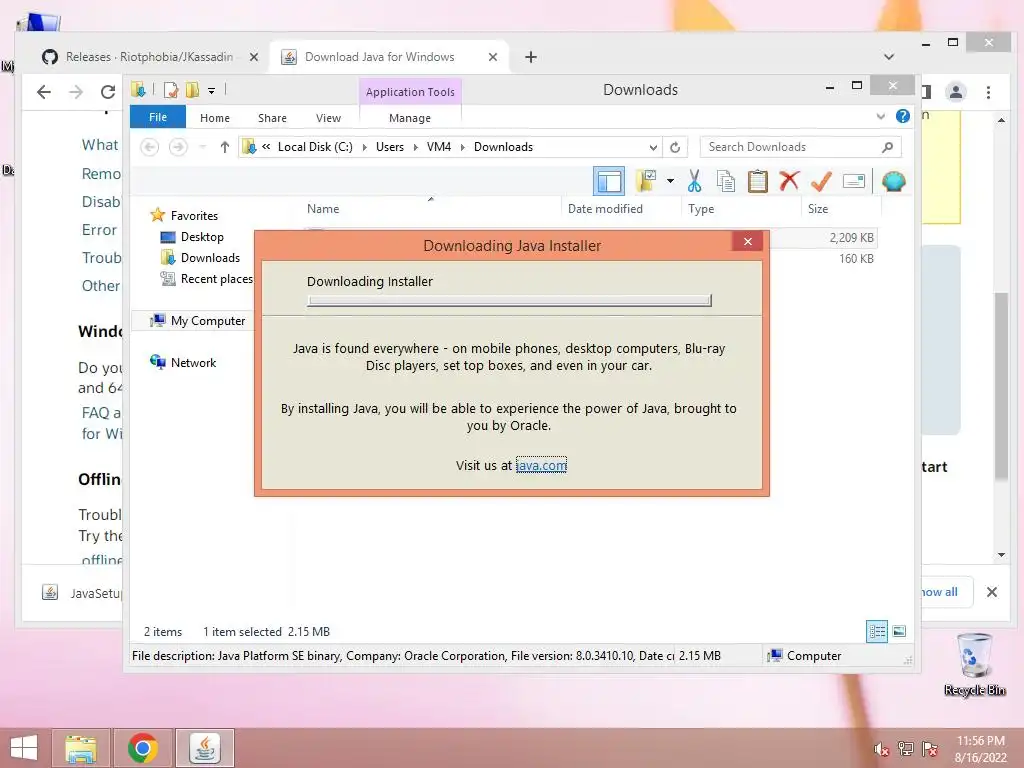Open Chrome's three-dot menu
Screen dimensions: 1024x768
point(989,92)
